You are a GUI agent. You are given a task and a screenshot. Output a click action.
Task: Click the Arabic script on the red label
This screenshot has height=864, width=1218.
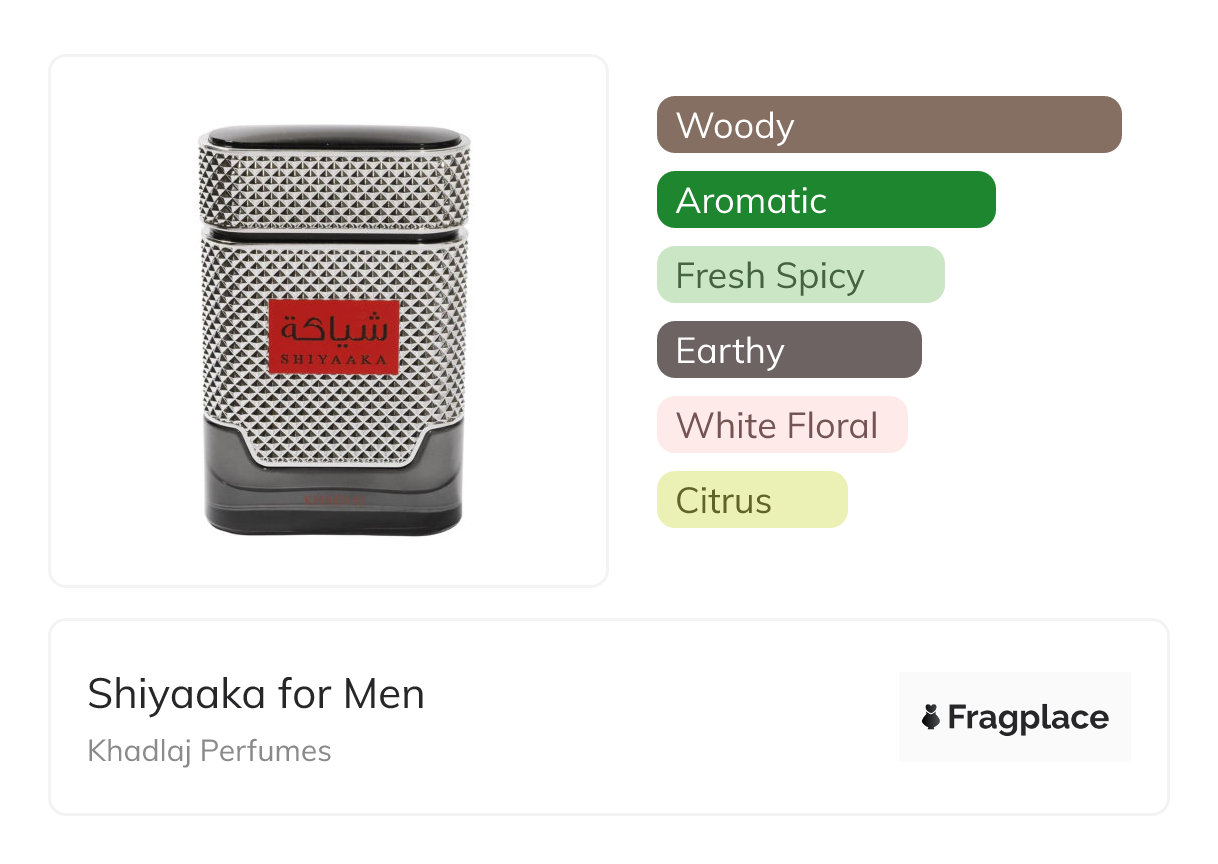333,327
